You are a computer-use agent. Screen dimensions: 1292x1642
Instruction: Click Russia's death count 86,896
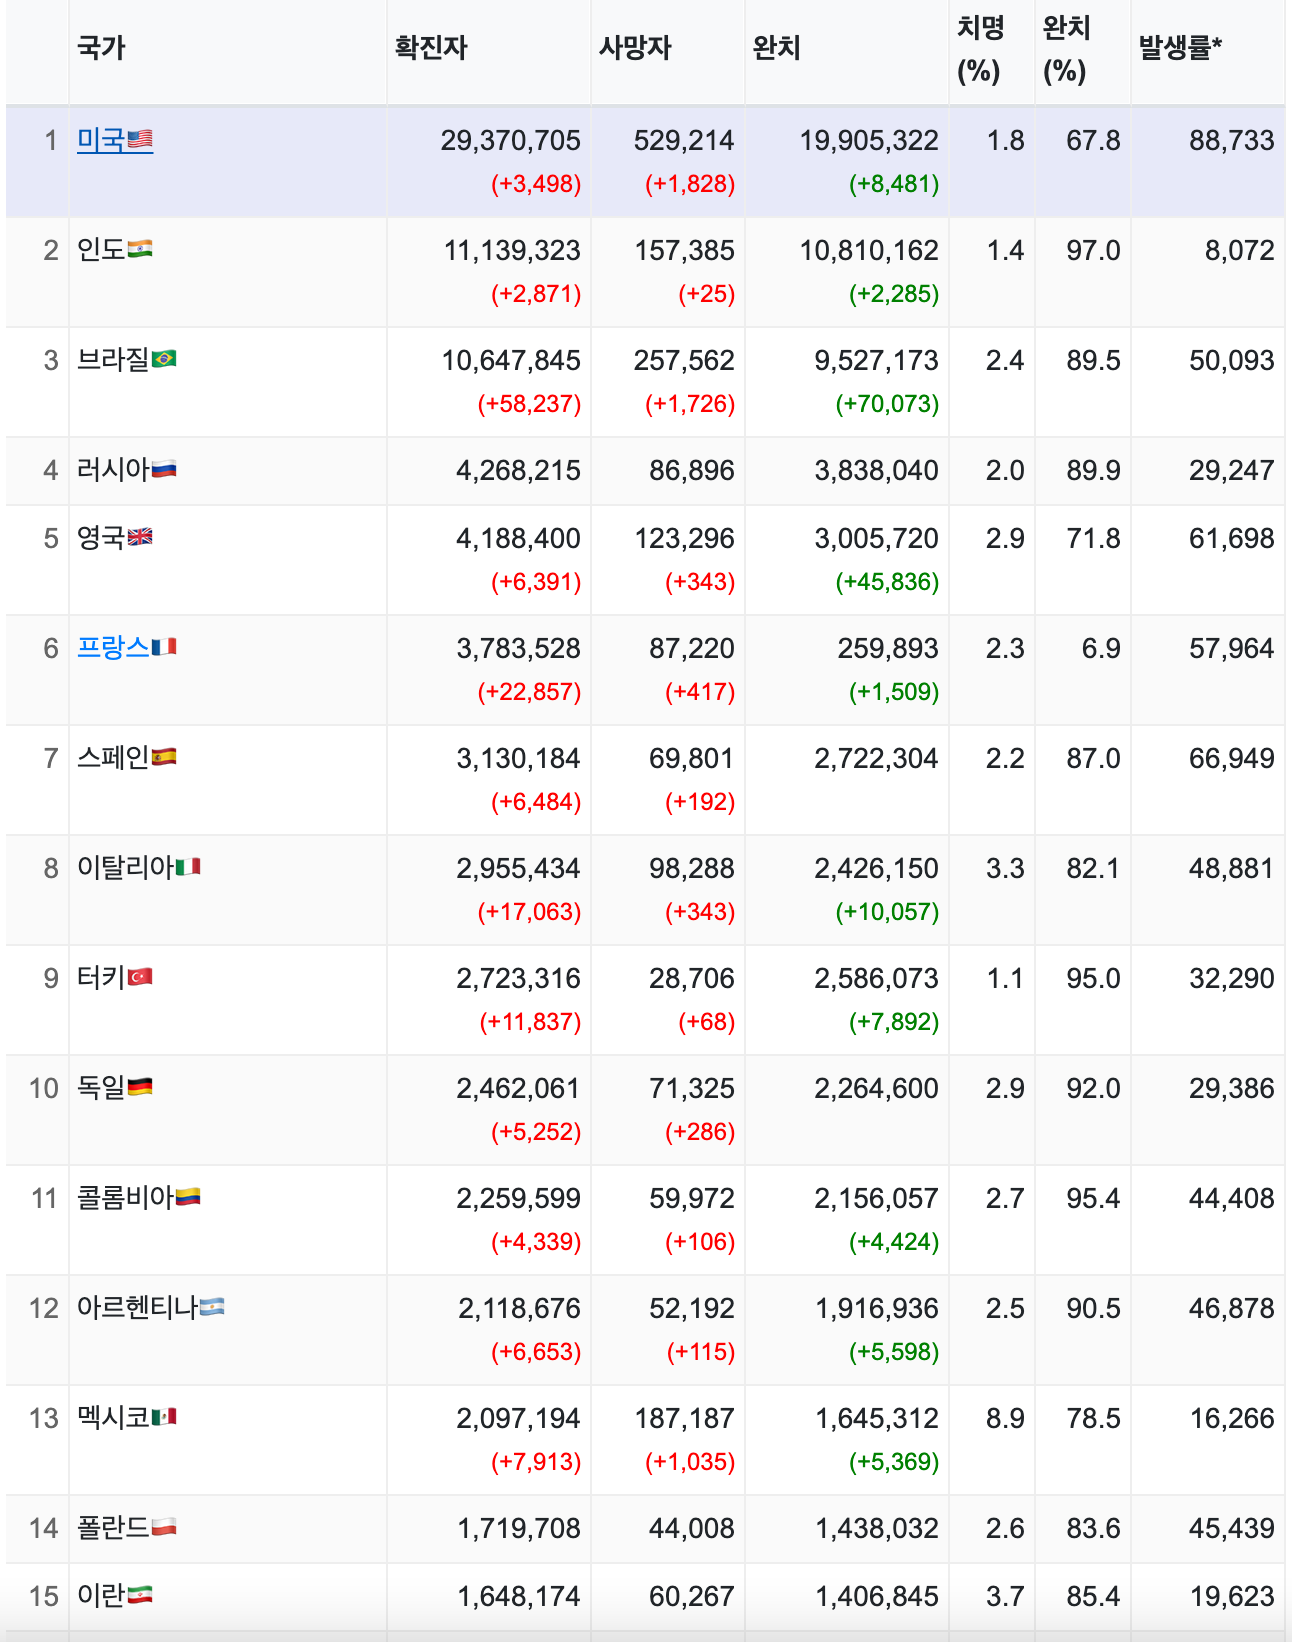692,470
